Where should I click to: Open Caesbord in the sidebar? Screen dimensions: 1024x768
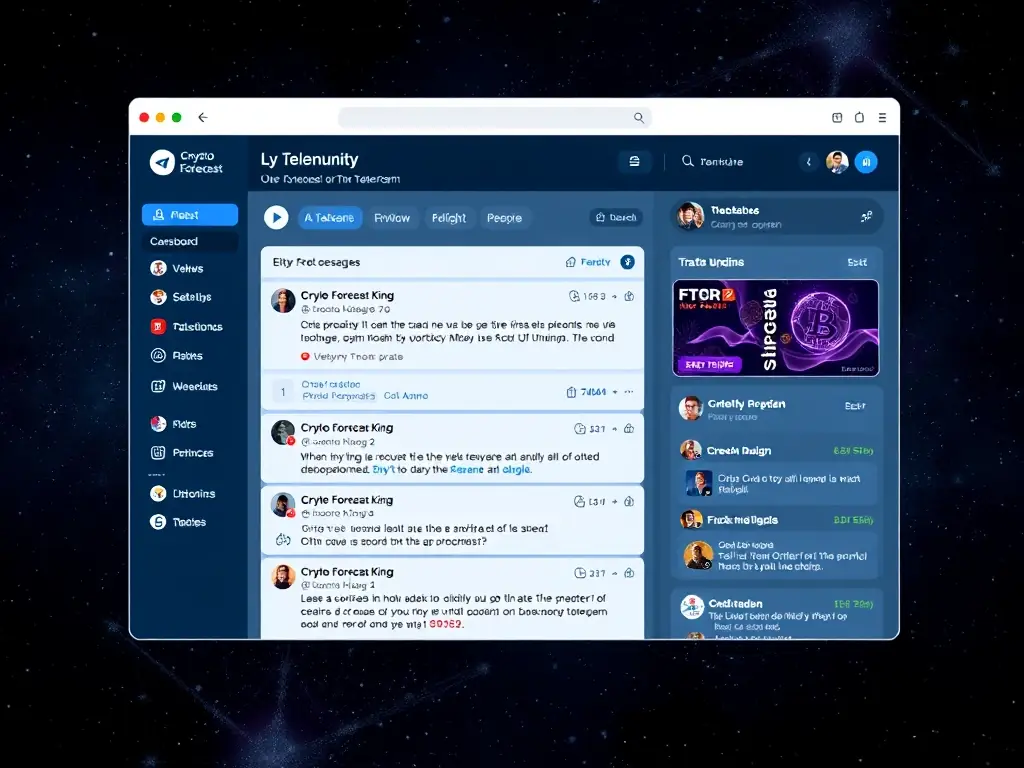(190, 242)
